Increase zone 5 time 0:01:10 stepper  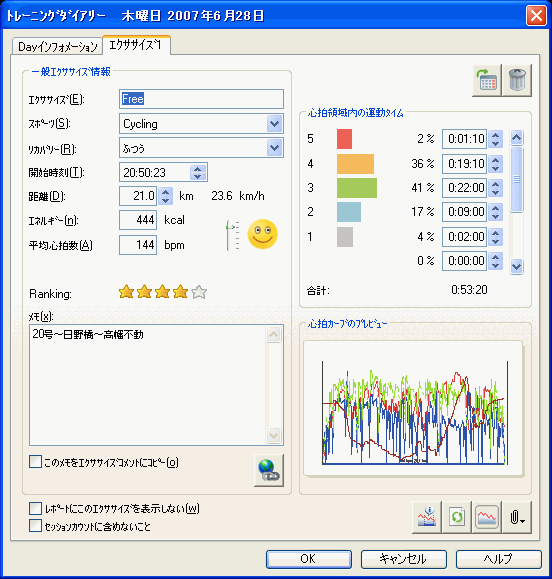click(496, 135)
